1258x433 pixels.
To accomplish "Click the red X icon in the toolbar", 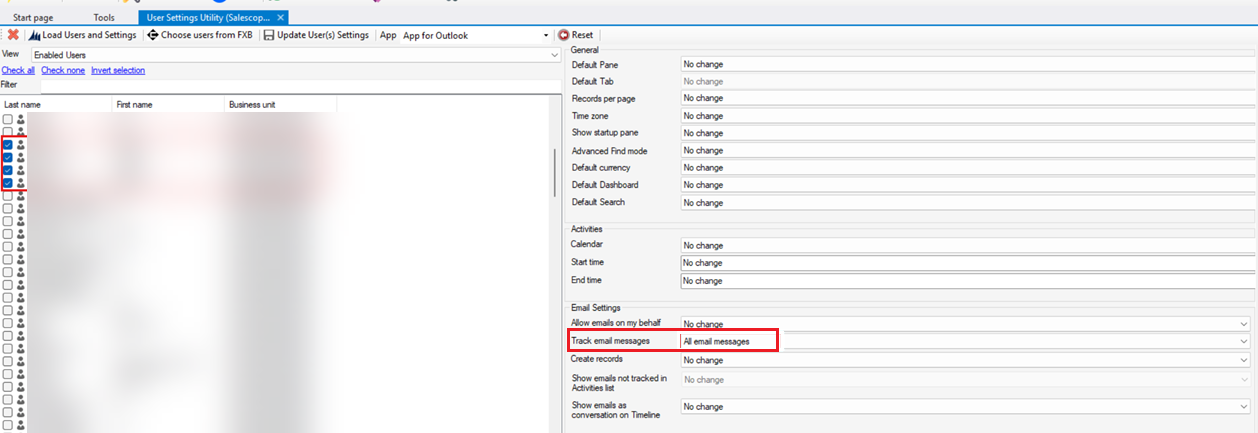I will 13,35.
